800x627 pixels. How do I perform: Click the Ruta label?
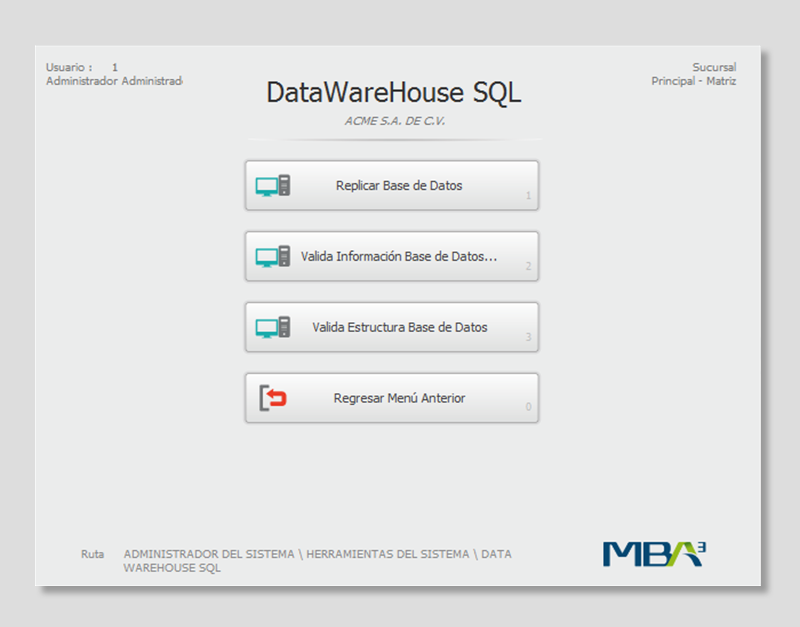[92, 554]
